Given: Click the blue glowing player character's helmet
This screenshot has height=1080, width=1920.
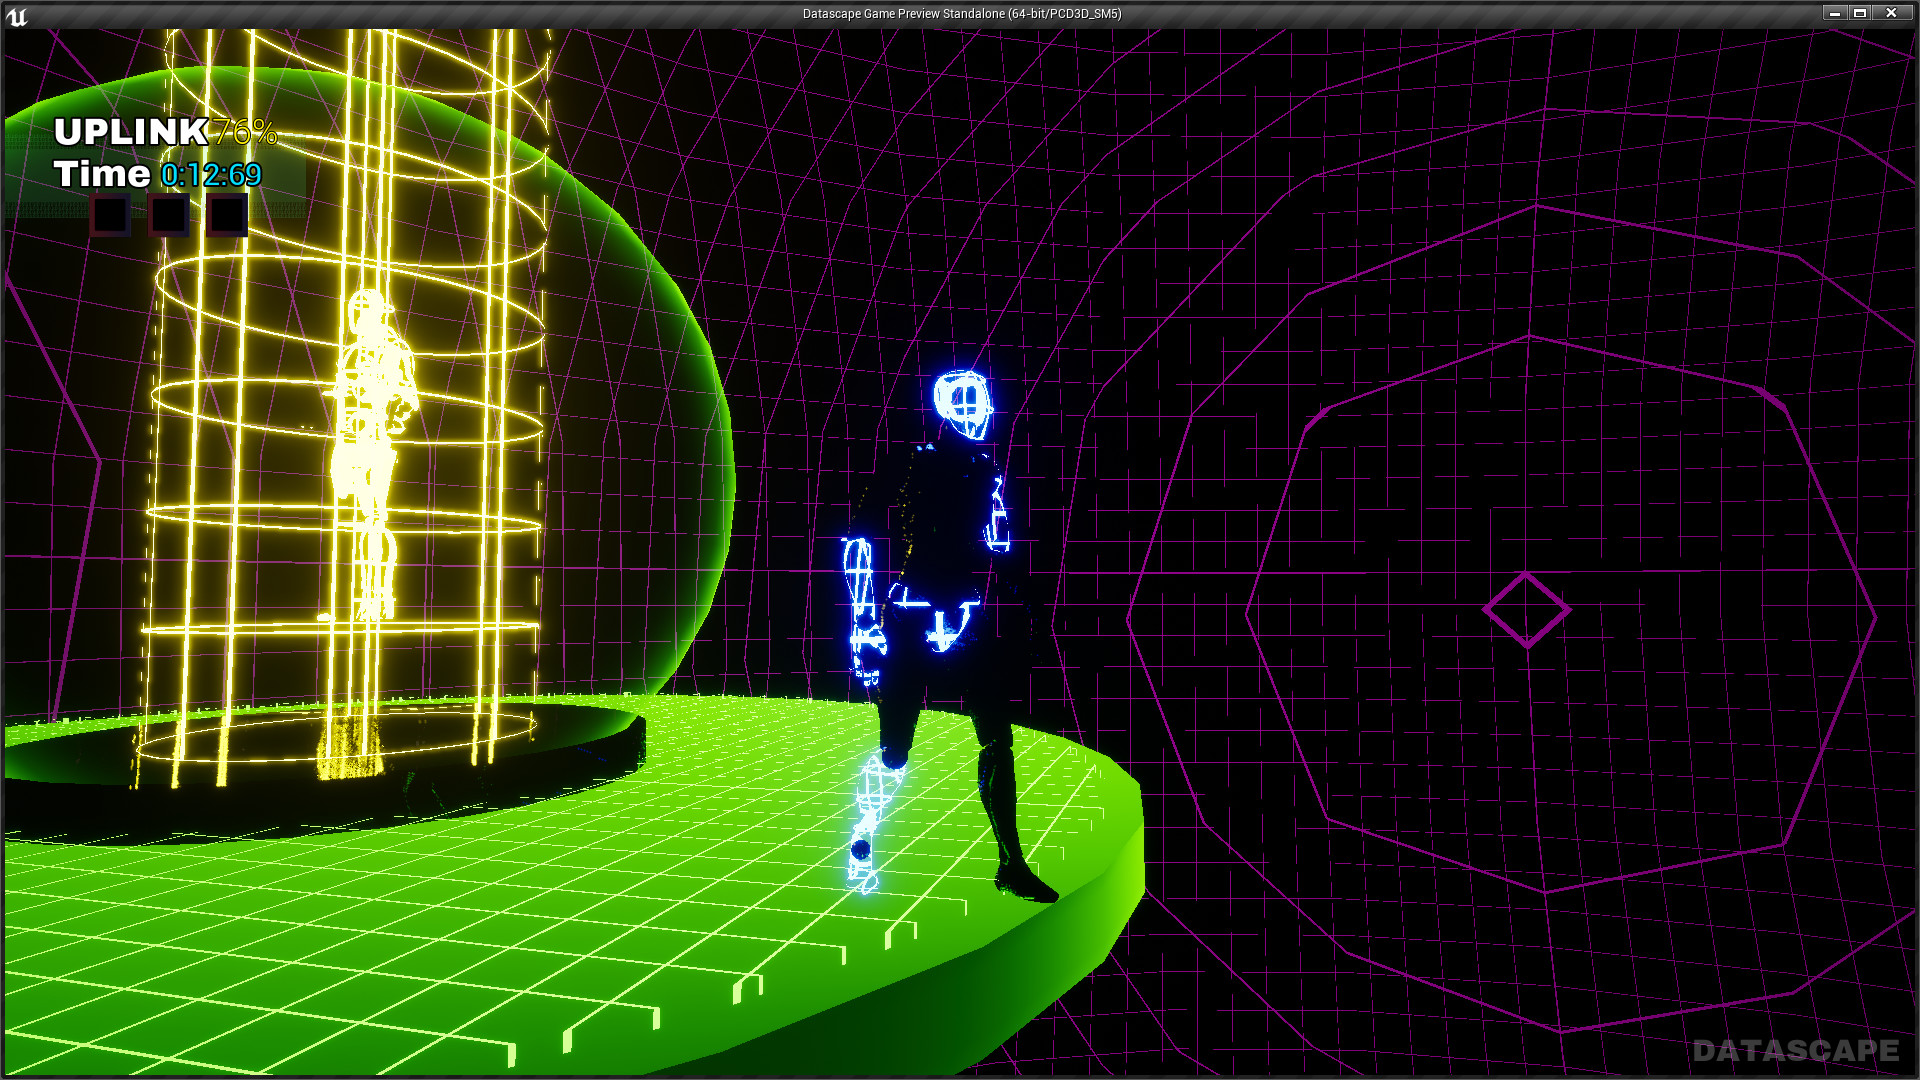Looking at the screenshot, I should [x=962, y=403].
